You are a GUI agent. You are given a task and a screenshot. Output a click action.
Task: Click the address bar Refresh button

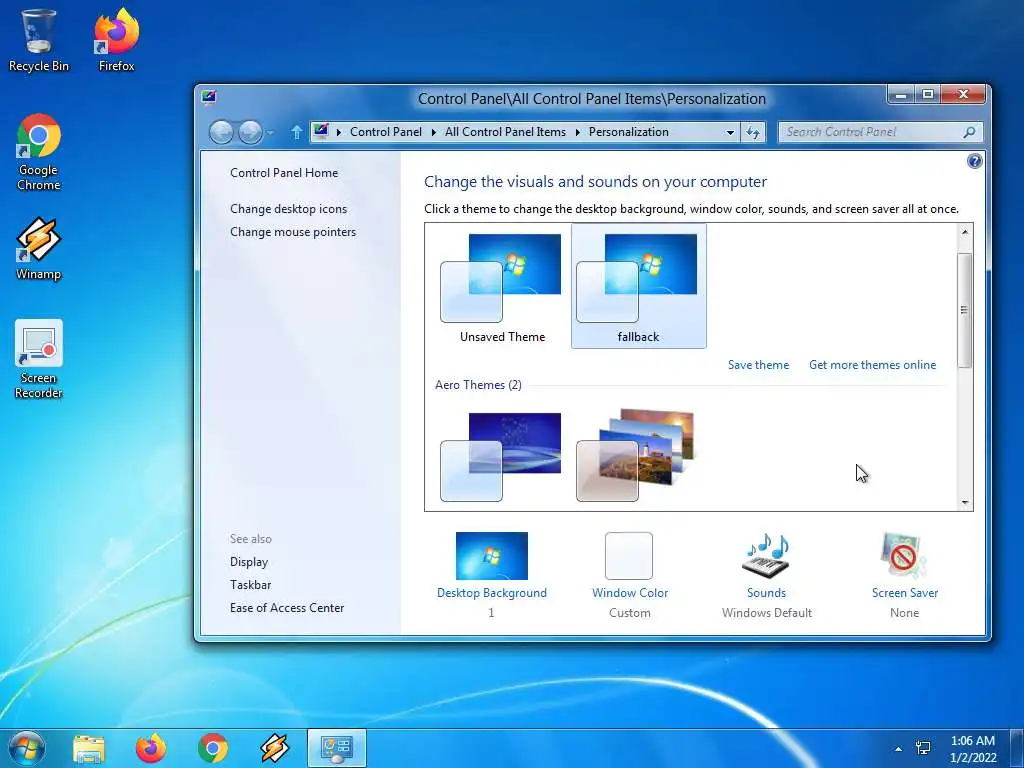[x=753, y=133]
